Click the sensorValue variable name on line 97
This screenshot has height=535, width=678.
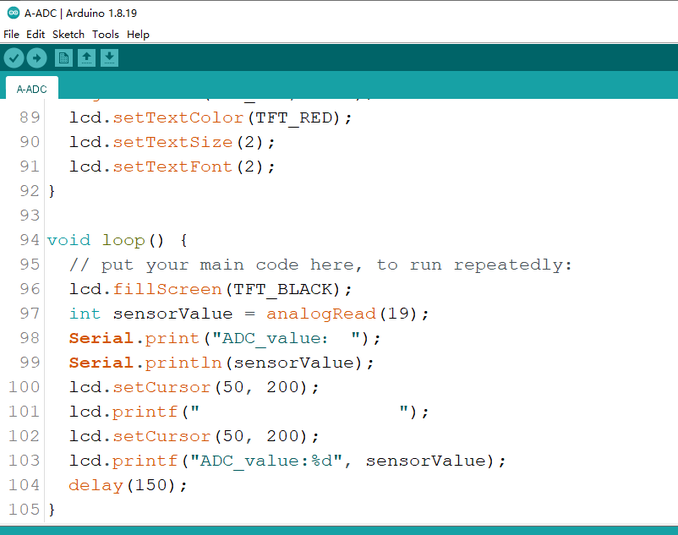173,314
